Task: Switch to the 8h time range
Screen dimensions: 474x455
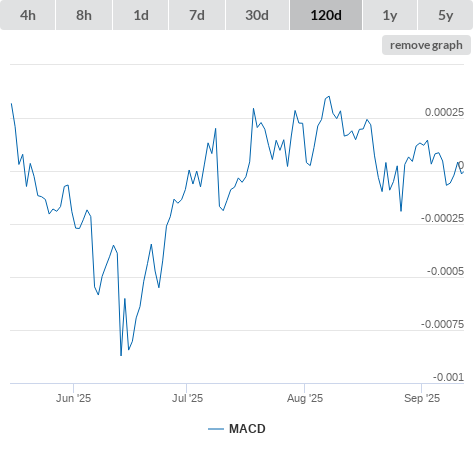Action: (84, 15)
